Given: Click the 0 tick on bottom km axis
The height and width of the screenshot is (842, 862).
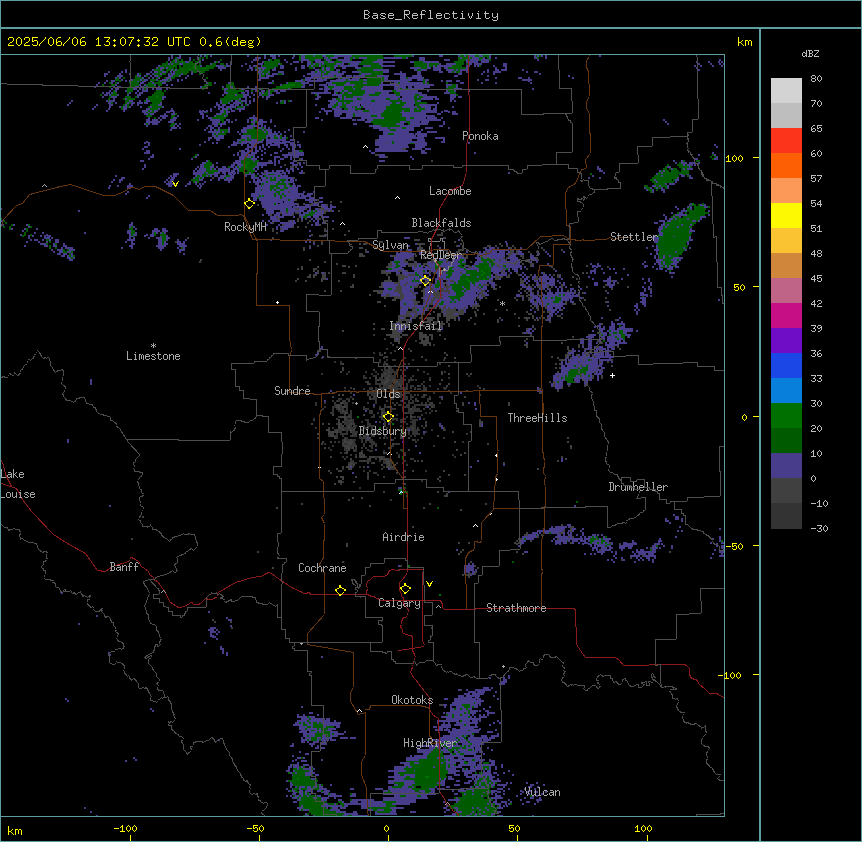Looking at the screenshot, I should 386,828.
